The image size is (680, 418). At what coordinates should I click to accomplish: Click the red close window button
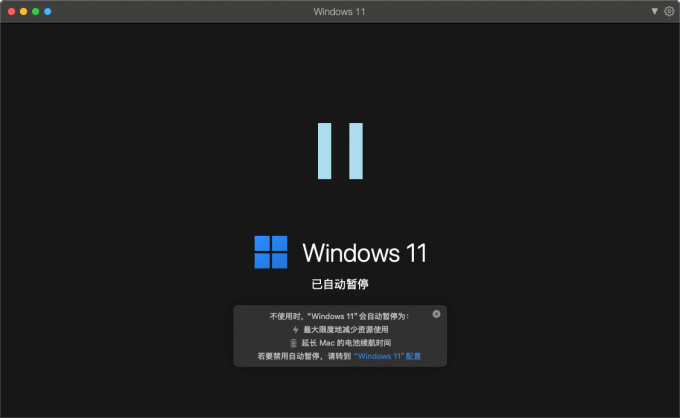(12, 12)
